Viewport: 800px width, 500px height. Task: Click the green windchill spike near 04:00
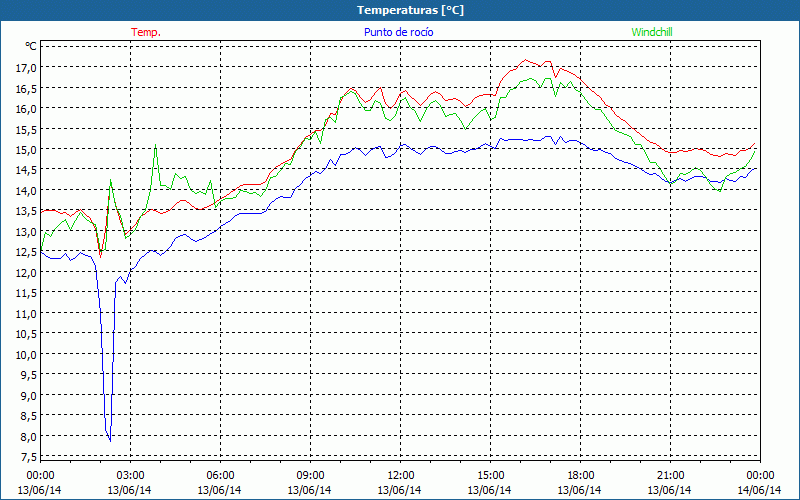(x=156, y=145)
